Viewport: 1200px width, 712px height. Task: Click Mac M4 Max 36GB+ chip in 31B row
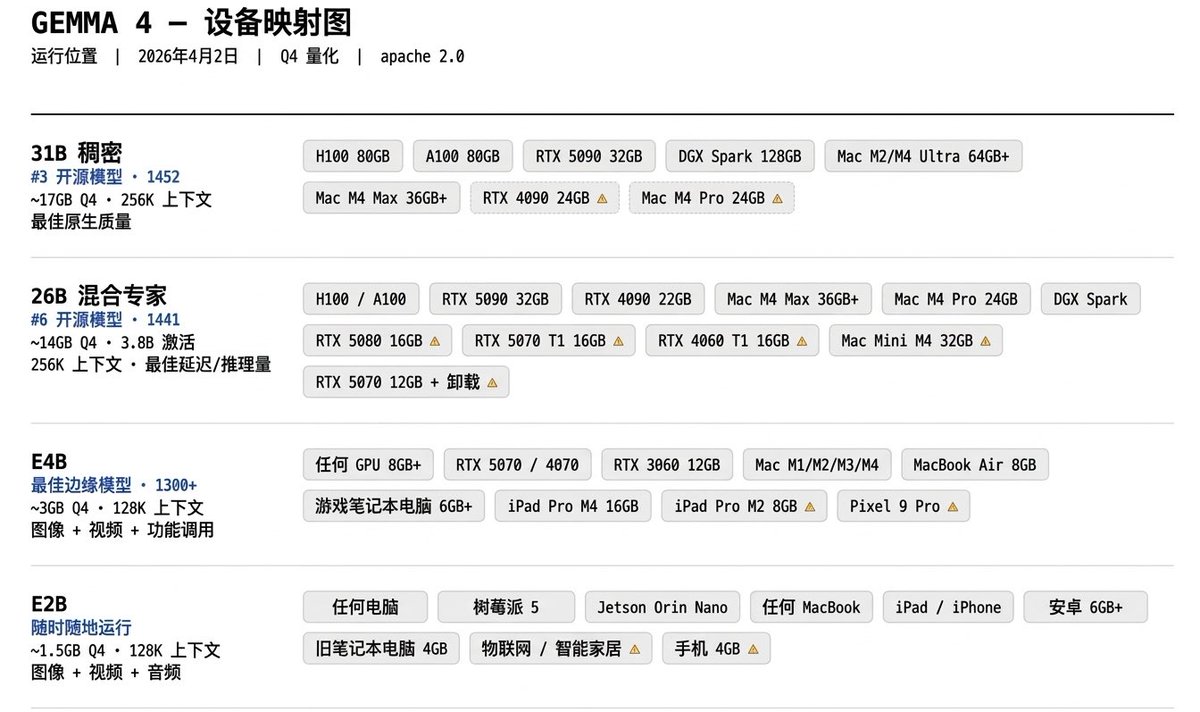[381, 198]
